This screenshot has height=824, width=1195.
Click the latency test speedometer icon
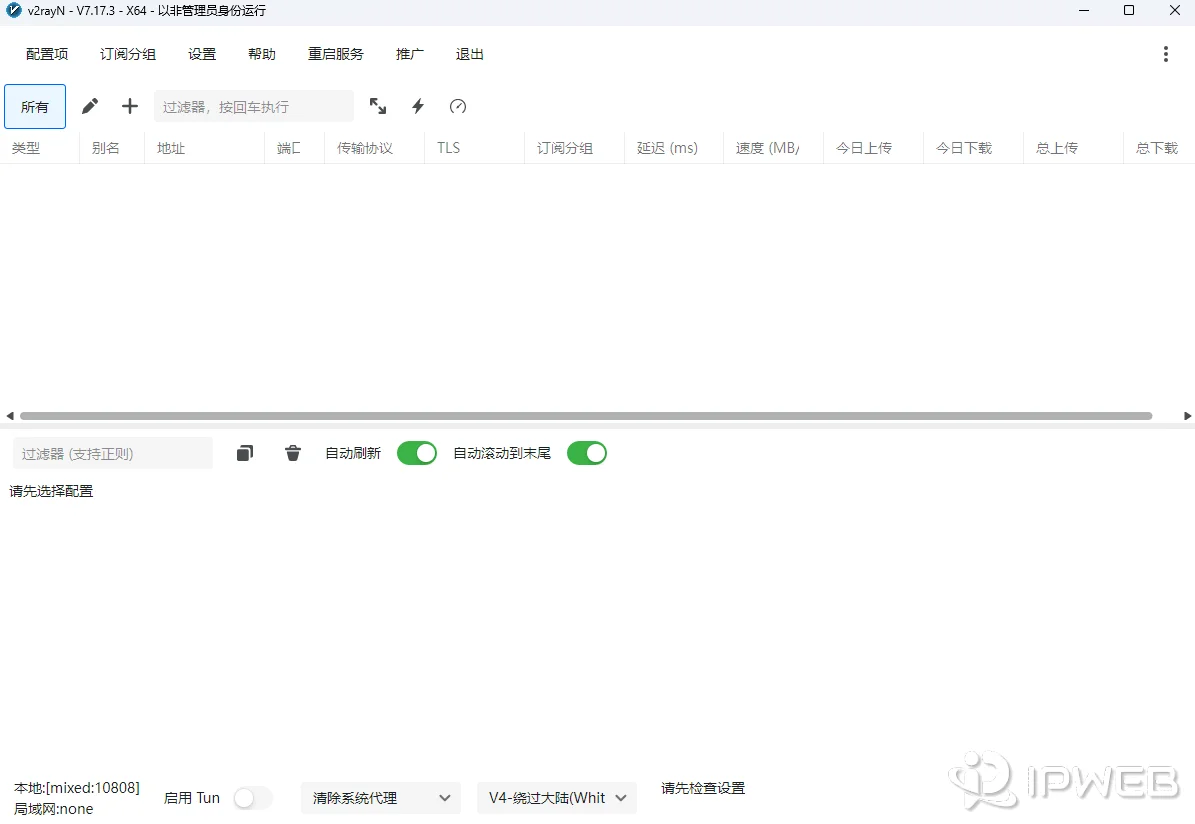pos(457,106)
